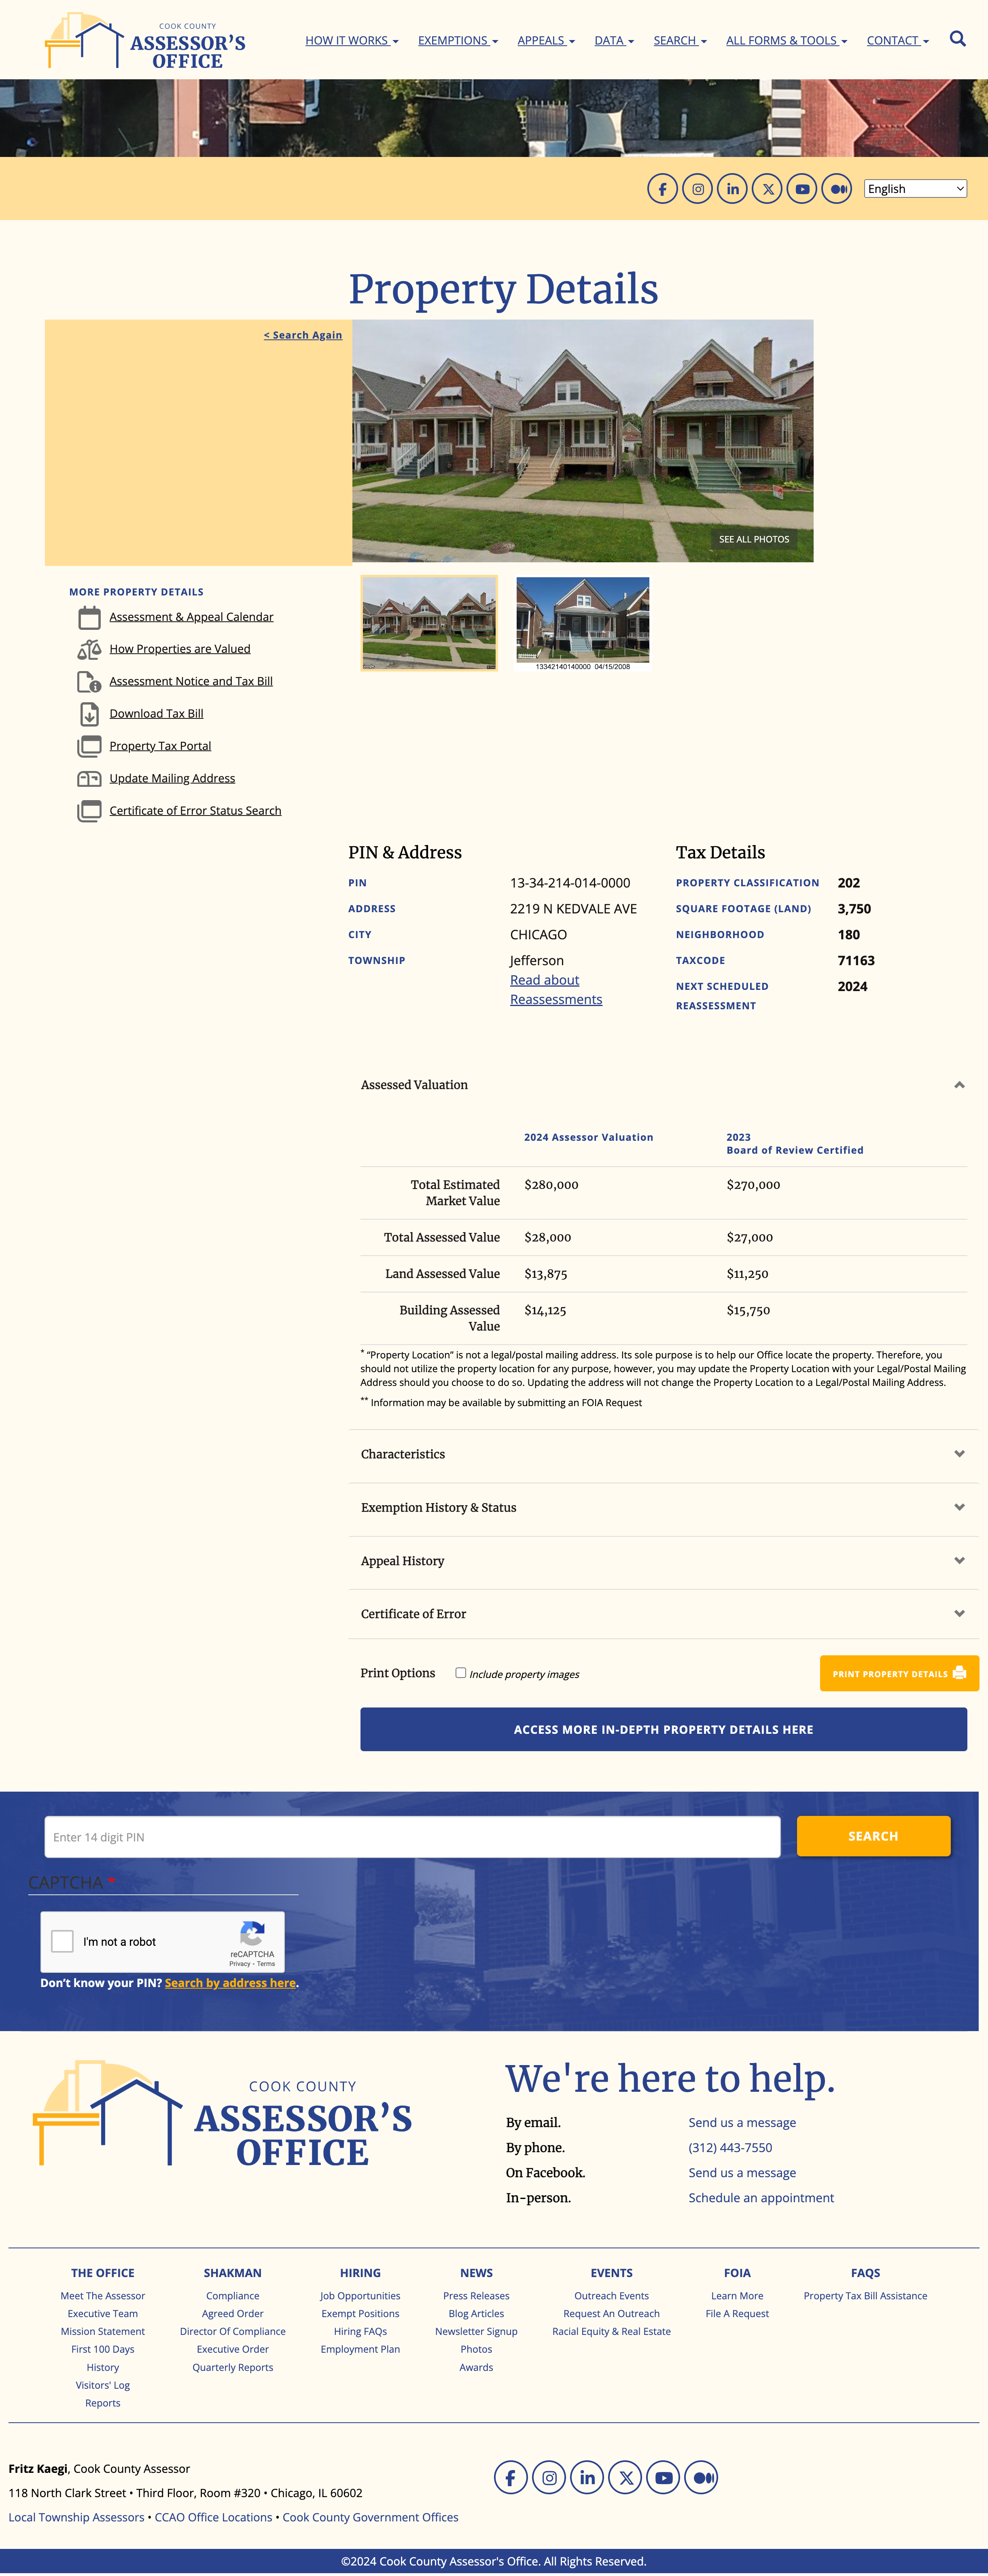Viewport: 988px width, 2576px height.
Task: Open the Instagram icon in yellow bar
Action: (697, 189)
